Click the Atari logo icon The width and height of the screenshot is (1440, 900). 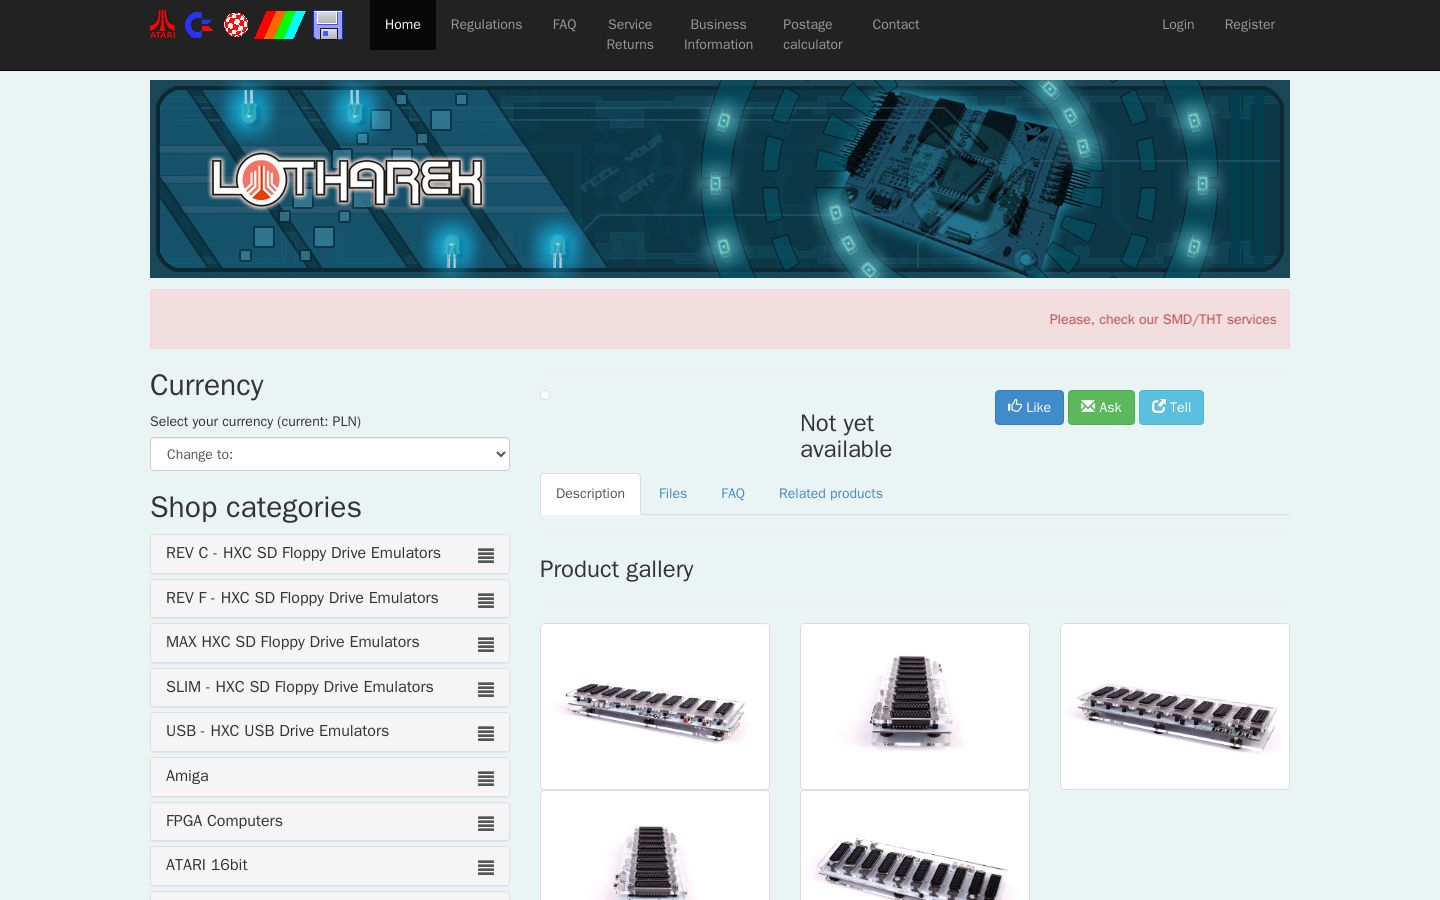(162, 24)
